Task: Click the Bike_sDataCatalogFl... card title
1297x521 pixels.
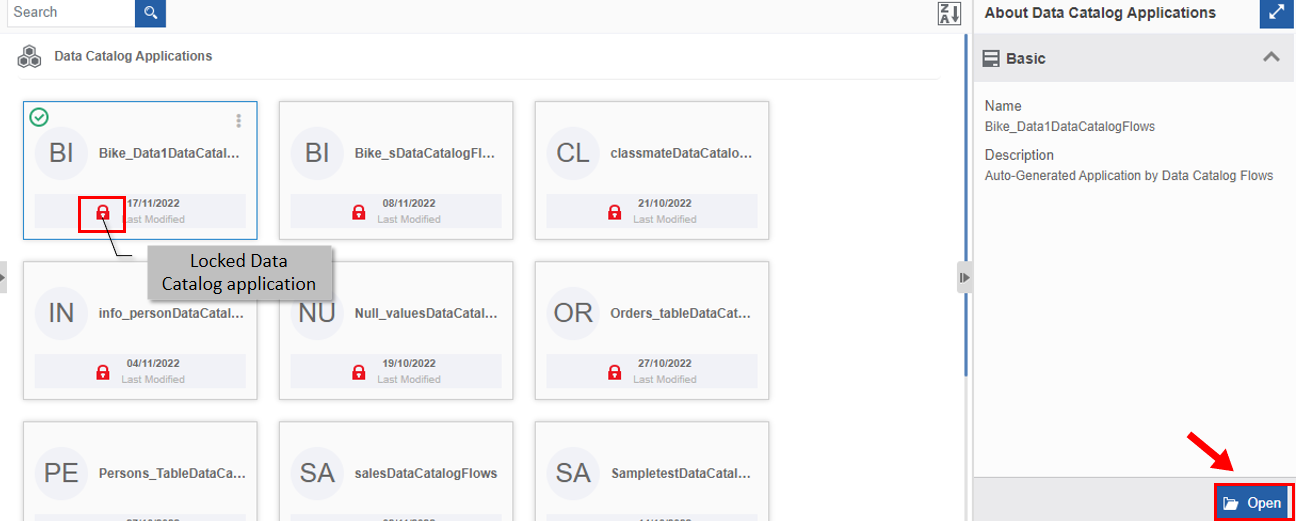Action: [426, 154]
